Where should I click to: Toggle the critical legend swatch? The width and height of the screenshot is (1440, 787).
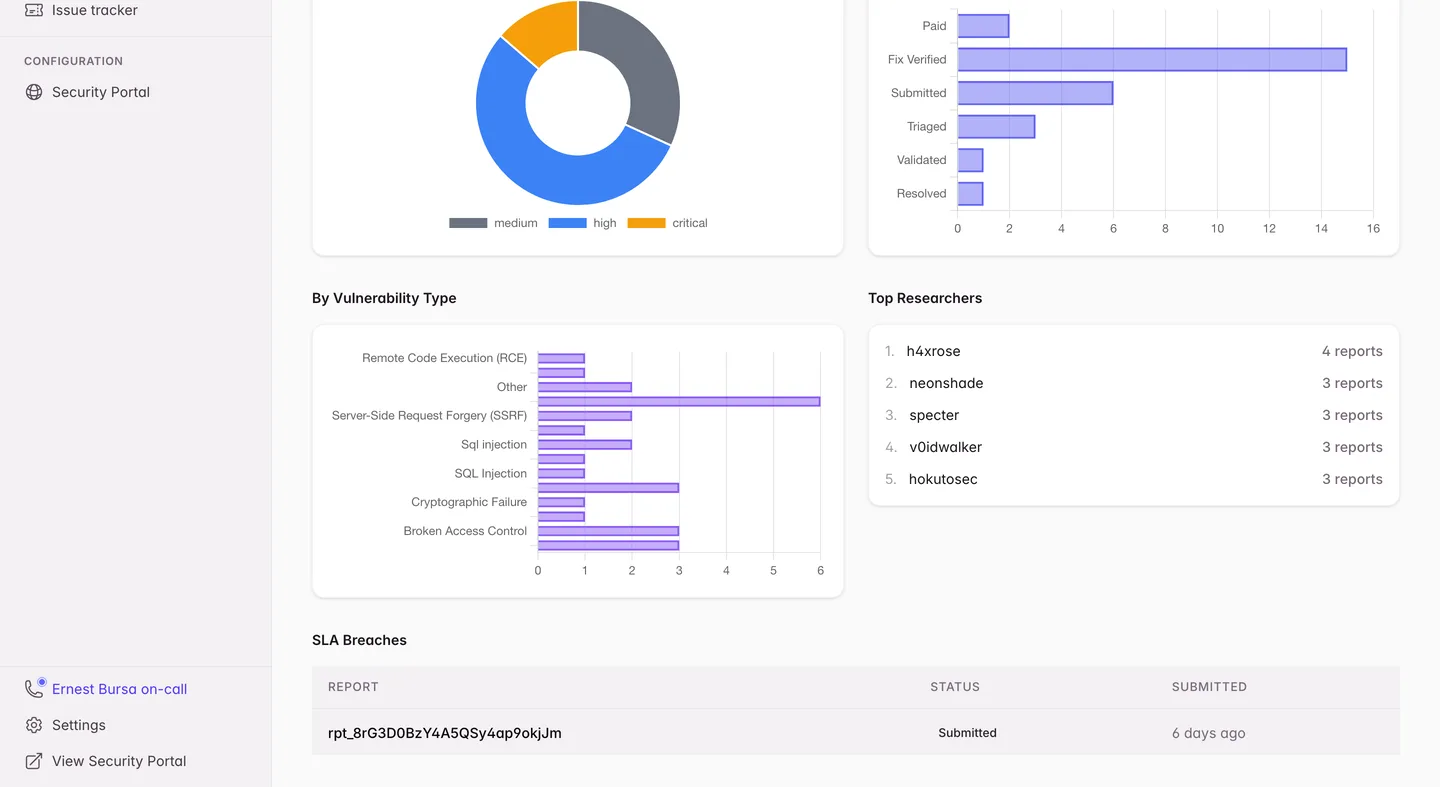click(x=646, y=223)
